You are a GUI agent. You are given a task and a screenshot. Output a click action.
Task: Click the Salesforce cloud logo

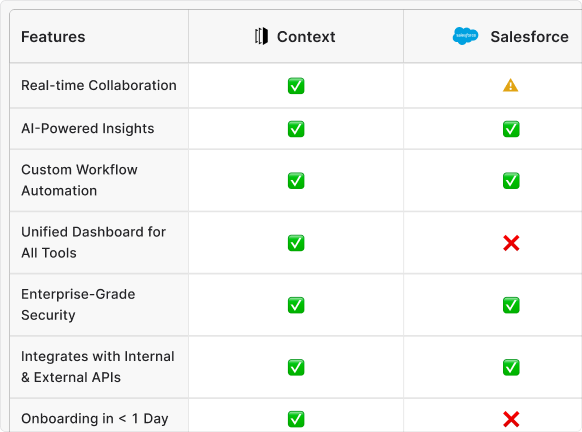click(x=465, y=36)
